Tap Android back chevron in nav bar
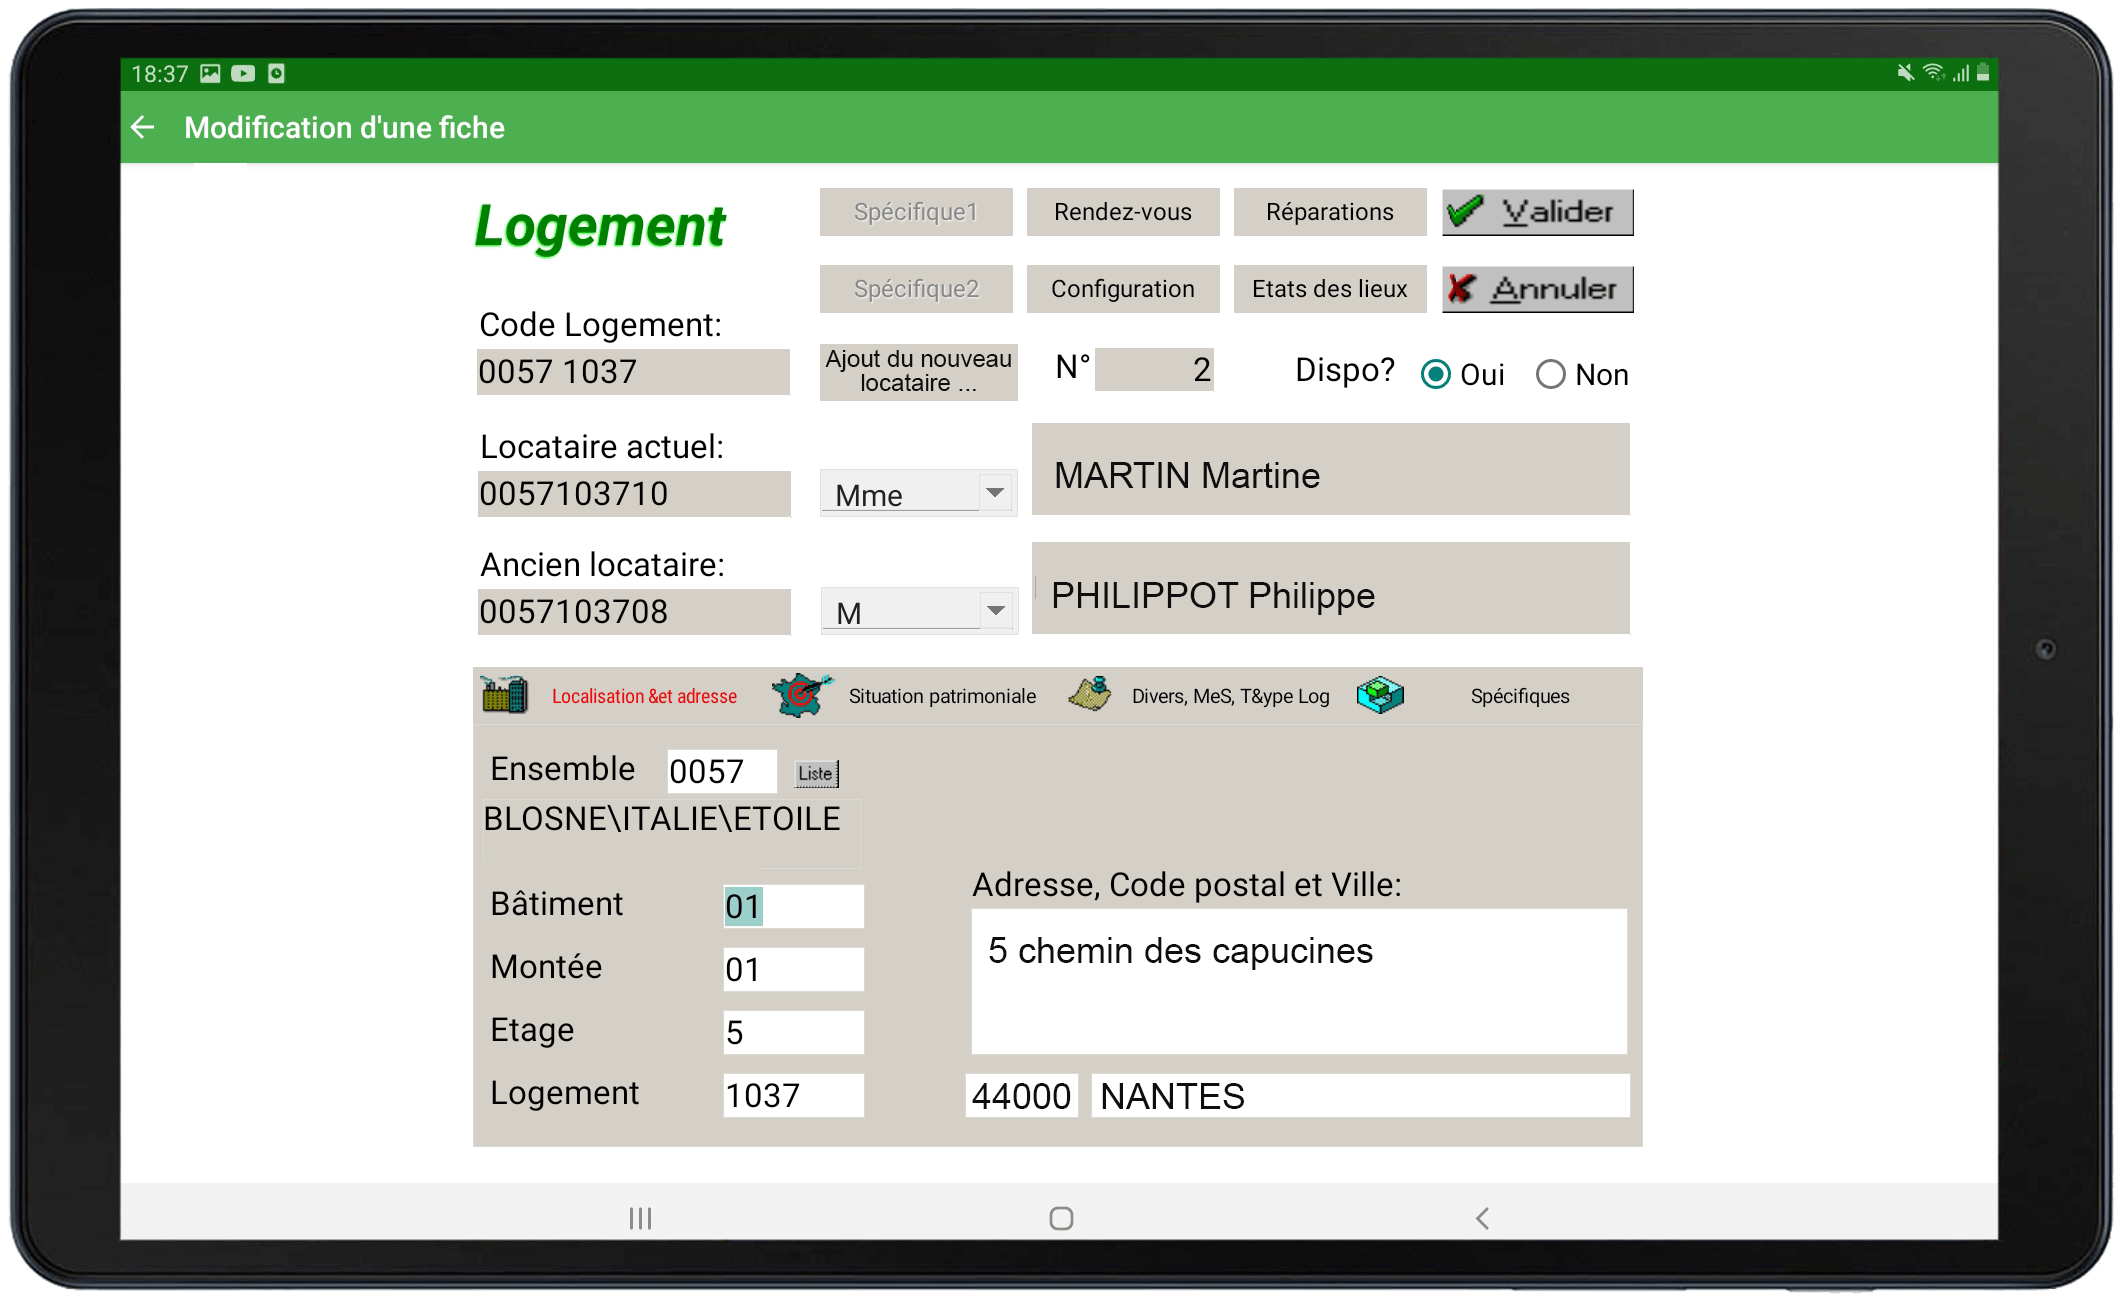Screen dimensions: 2124x1303 coord(1482,1218)
